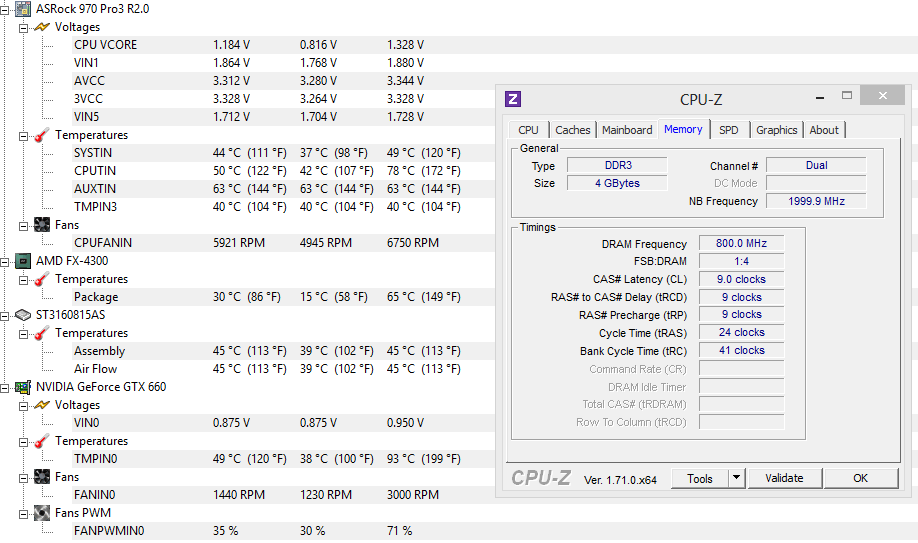Click the 4 GBytes Size field
Image resolution: width=918 pixels, height=543 pixels.
tap(618, 183)
